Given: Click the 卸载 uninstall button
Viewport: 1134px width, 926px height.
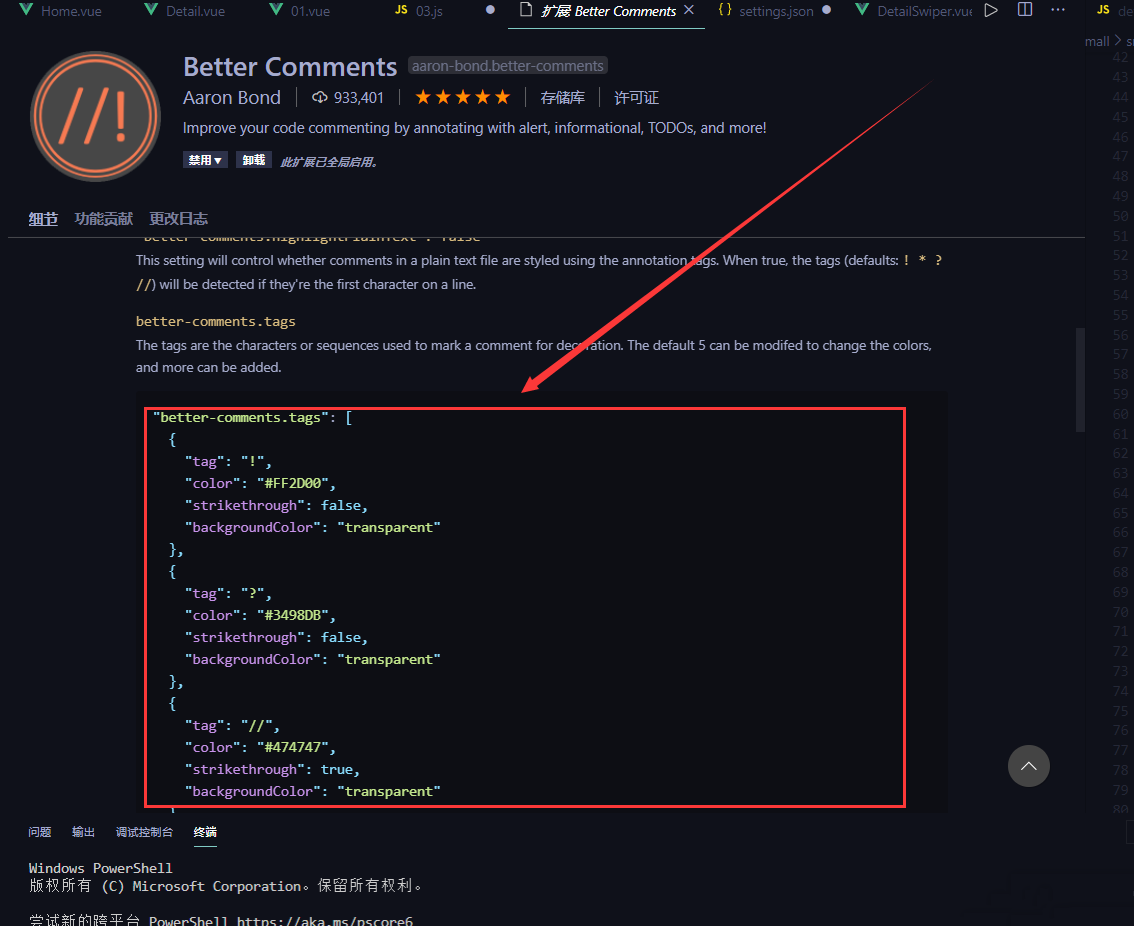Looking at the screenshot, I should [x=254, y=160].
